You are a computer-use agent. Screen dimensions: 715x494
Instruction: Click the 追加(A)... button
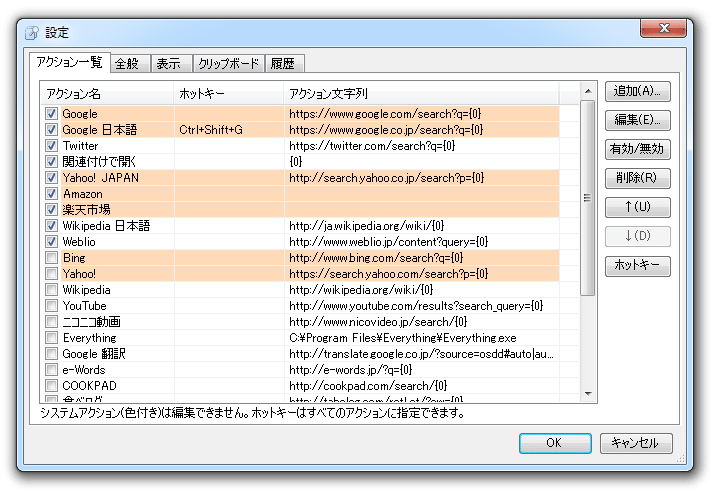637,91
